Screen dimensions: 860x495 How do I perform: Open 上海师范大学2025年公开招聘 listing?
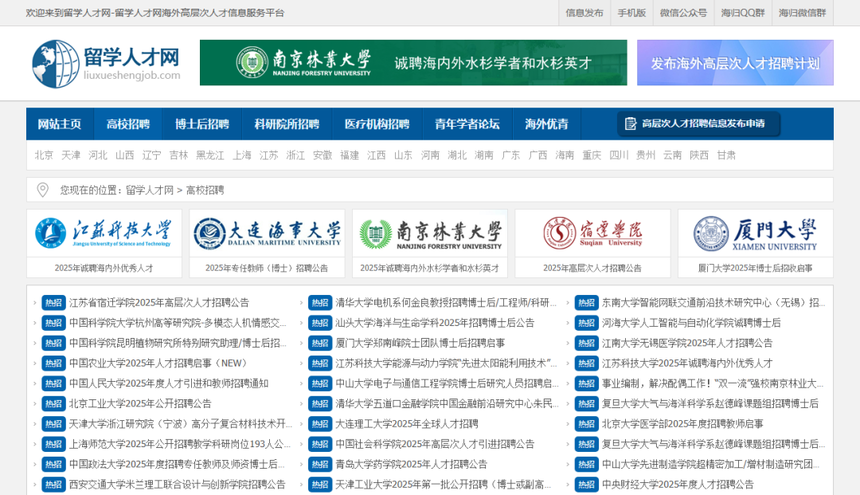[x=179, y=445]
